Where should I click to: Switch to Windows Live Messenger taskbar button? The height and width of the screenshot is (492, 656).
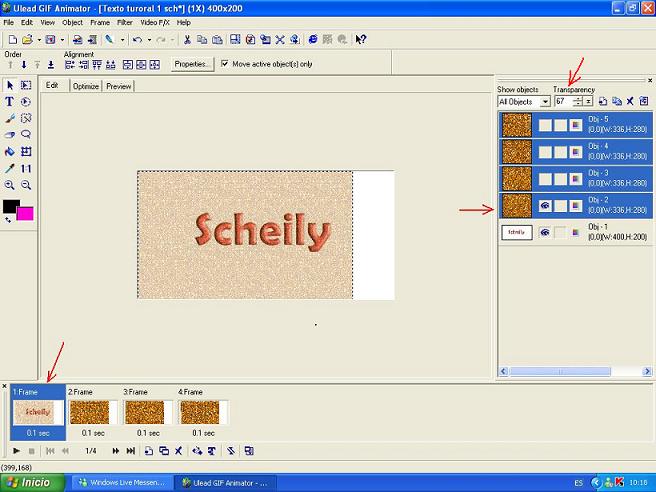click(122, 483)
